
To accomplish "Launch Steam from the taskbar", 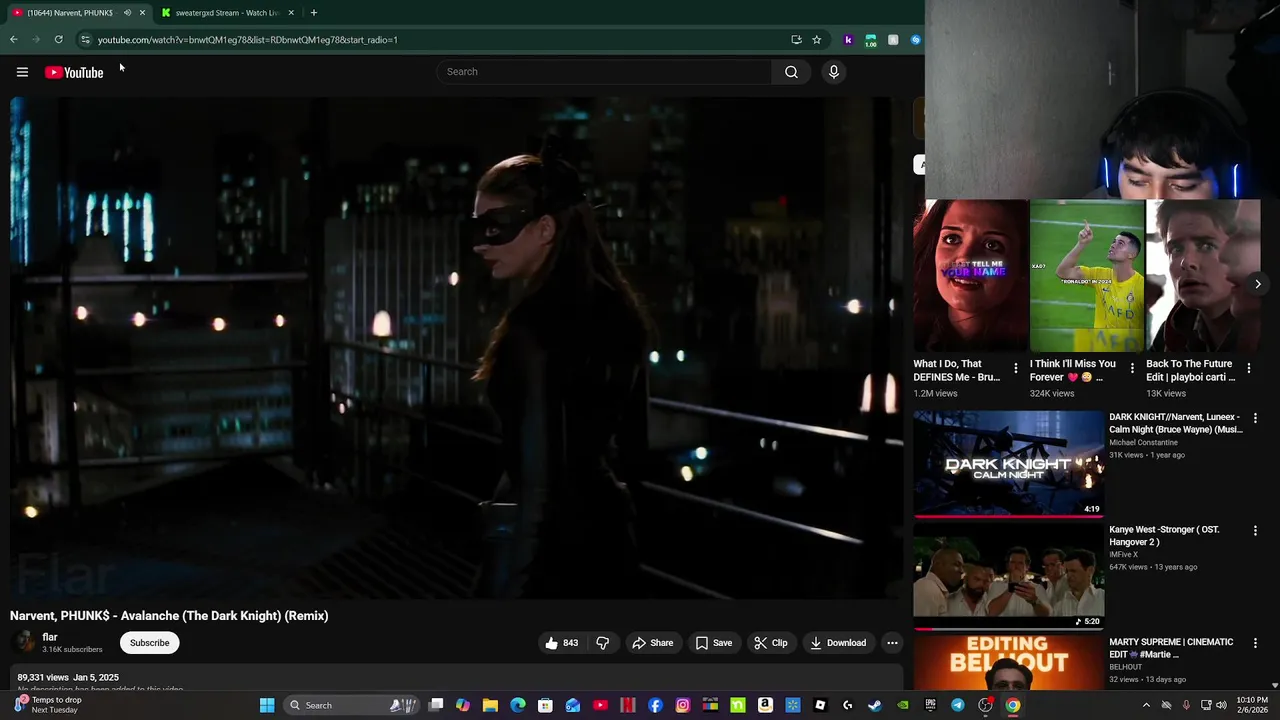I will click(875, 705).
